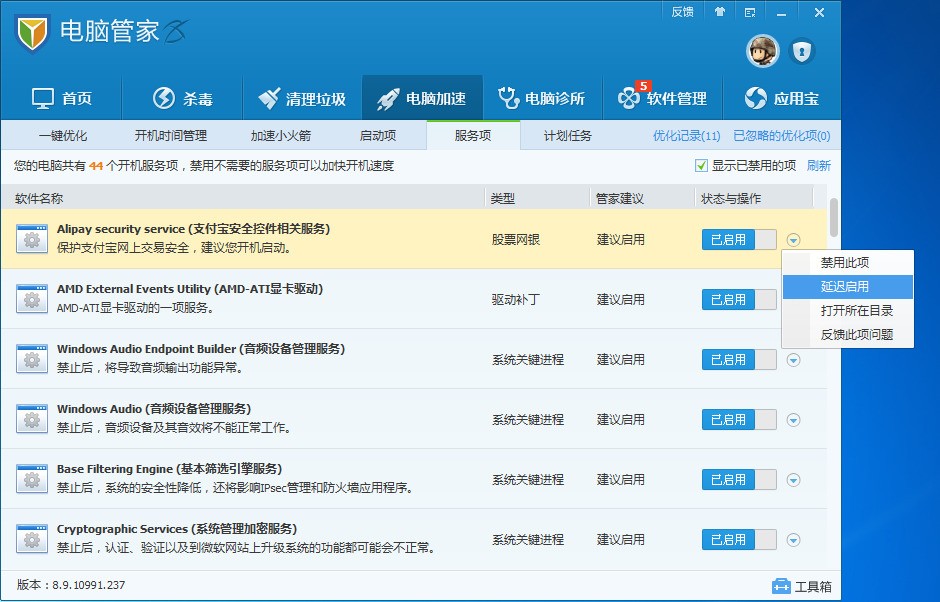Open the 开机时间管理 tab
940x602 pixels.
[171, 136]
